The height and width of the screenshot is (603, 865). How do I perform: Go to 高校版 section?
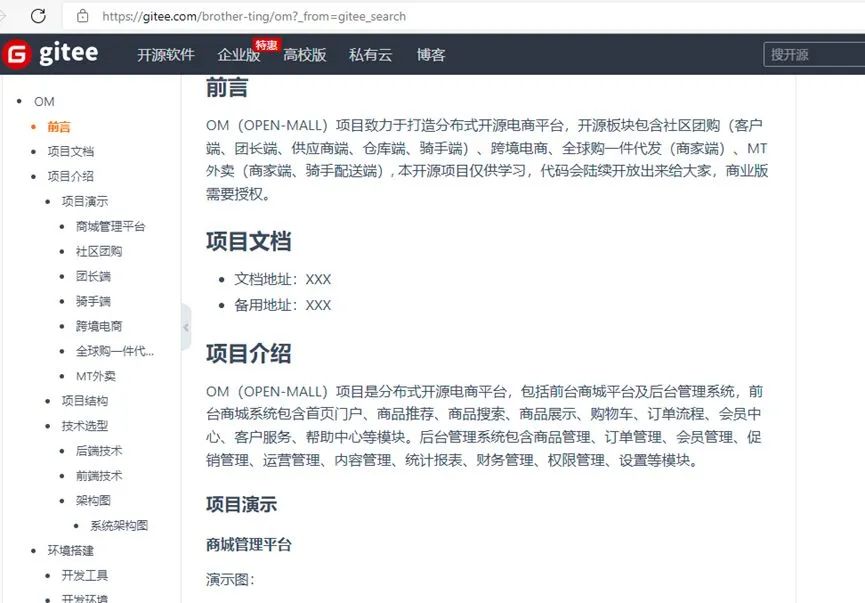click(x=305, y=55)
